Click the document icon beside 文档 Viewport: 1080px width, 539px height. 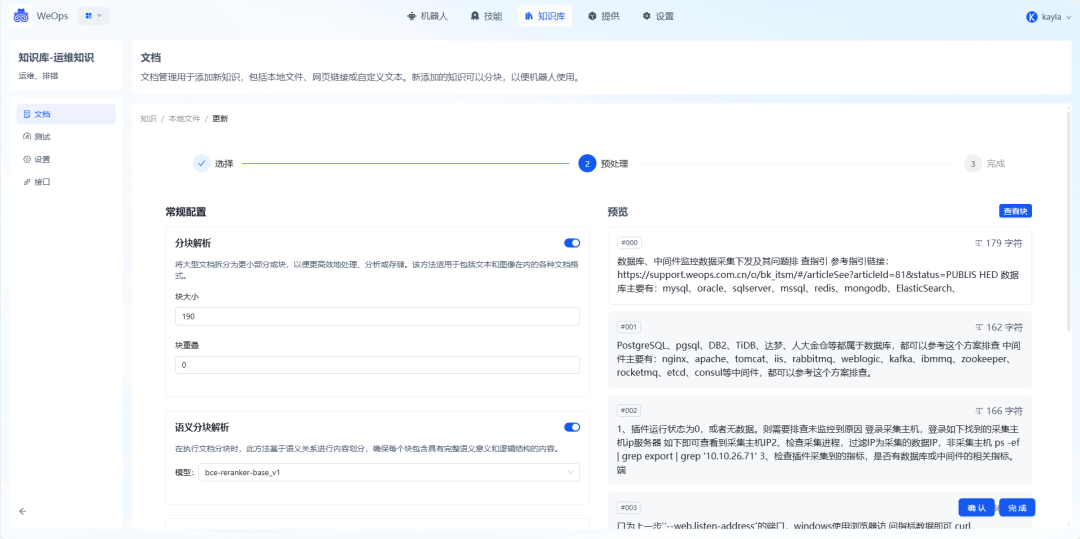[x=27, y=114]
